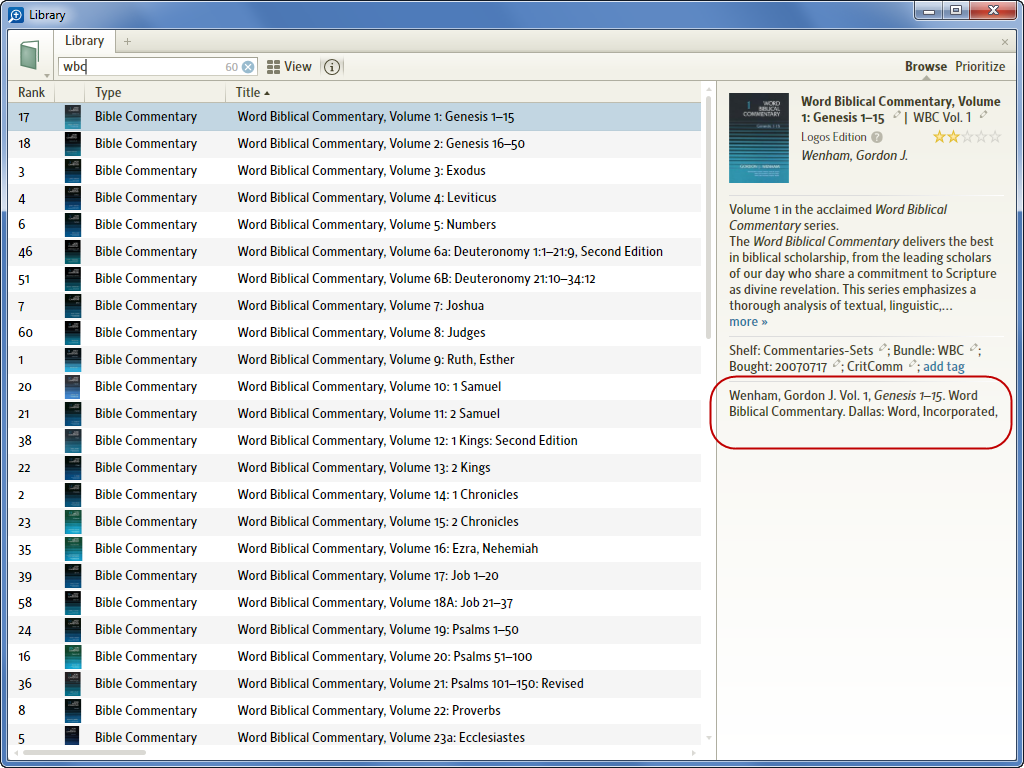
Task: Select Word Biblical Commentary, Volume 14: 1 Chronicles
Action: (x=355, y=494)
